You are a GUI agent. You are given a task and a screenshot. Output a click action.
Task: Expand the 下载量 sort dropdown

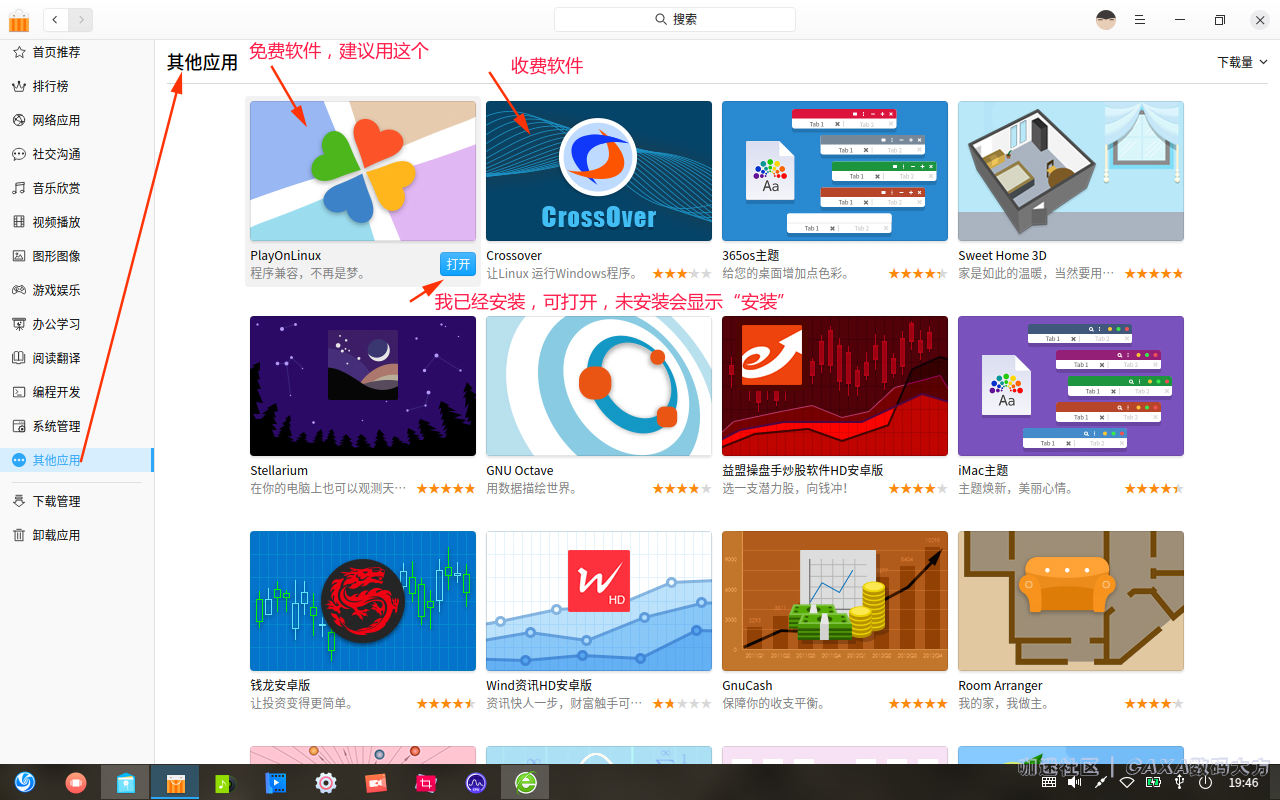(x=1242, y=62)
